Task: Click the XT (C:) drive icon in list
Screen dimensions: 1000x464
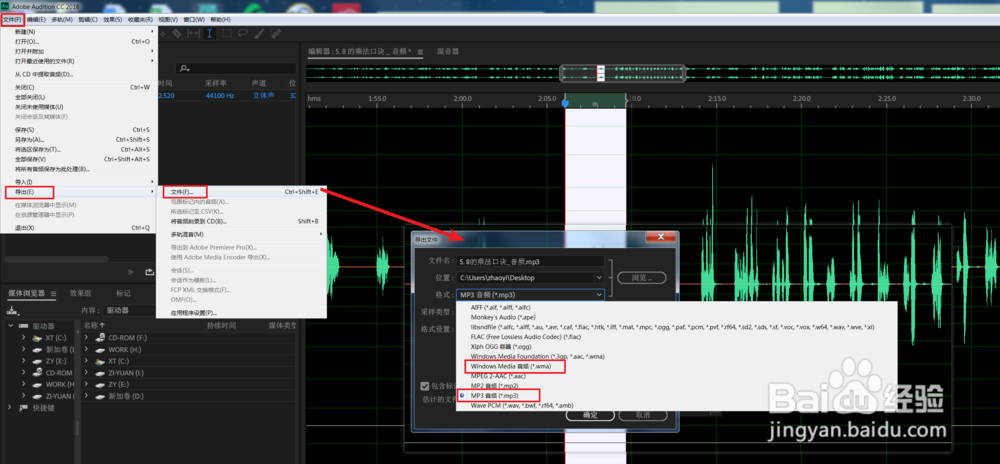Action: click(x=99, y=361)
